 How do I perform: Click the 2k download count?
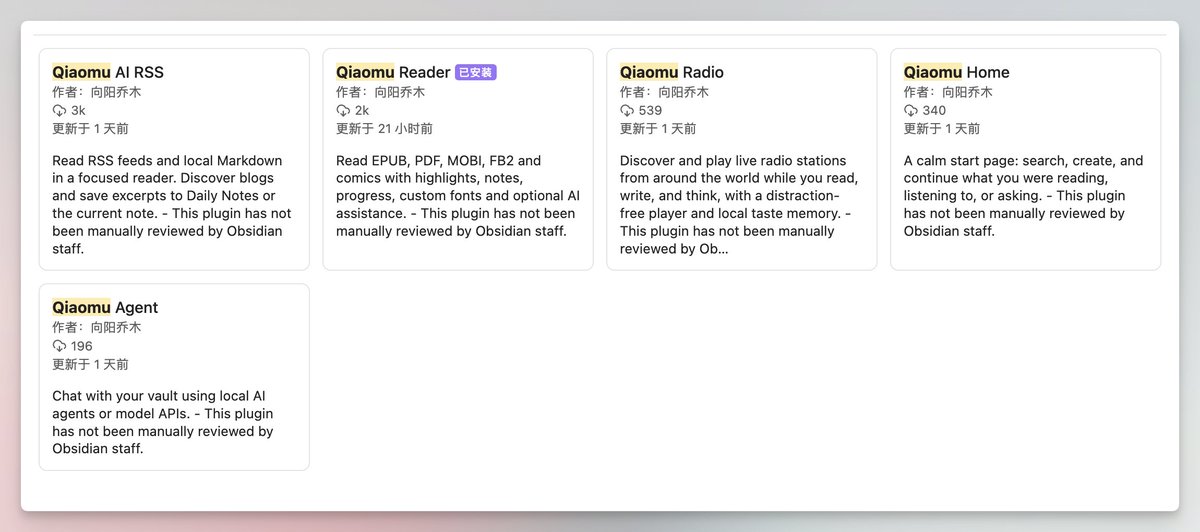[x=362, y=110]
